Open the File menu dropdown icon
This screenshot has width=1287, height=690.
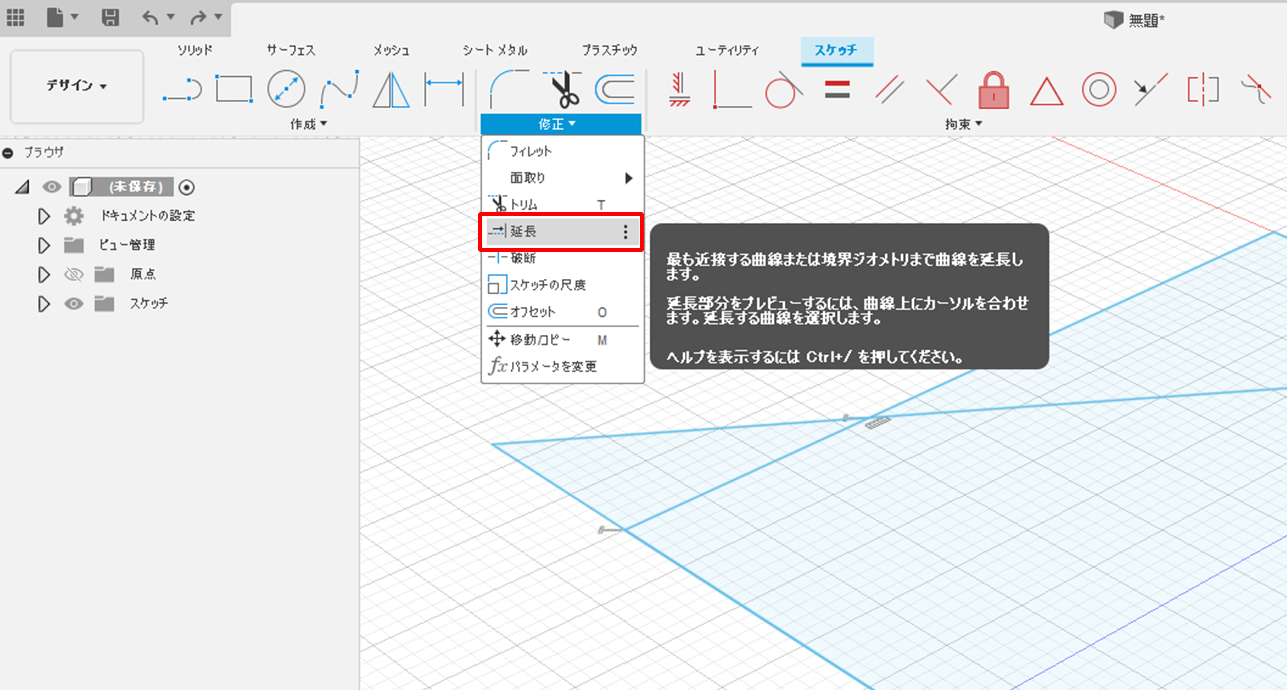[x=62, y=17]
